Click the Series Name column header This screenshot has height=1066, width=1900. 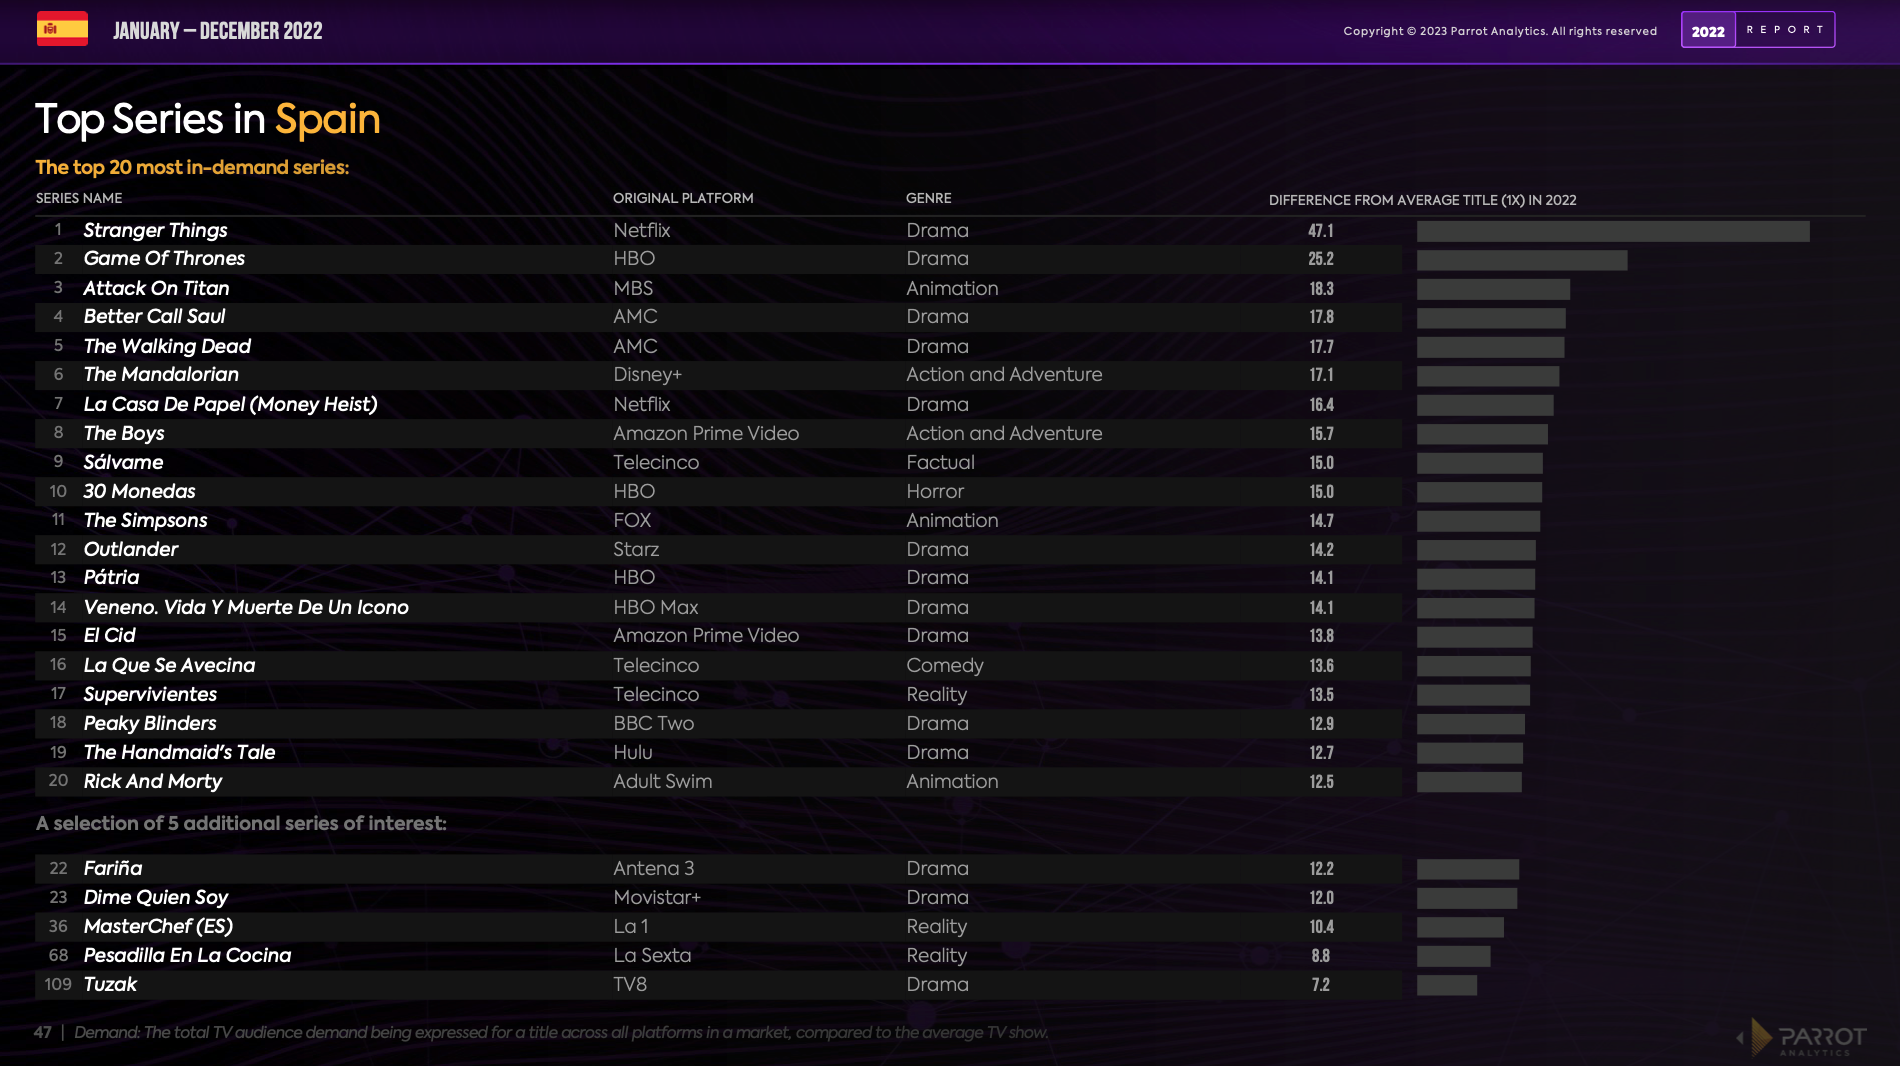coord(79,198)
